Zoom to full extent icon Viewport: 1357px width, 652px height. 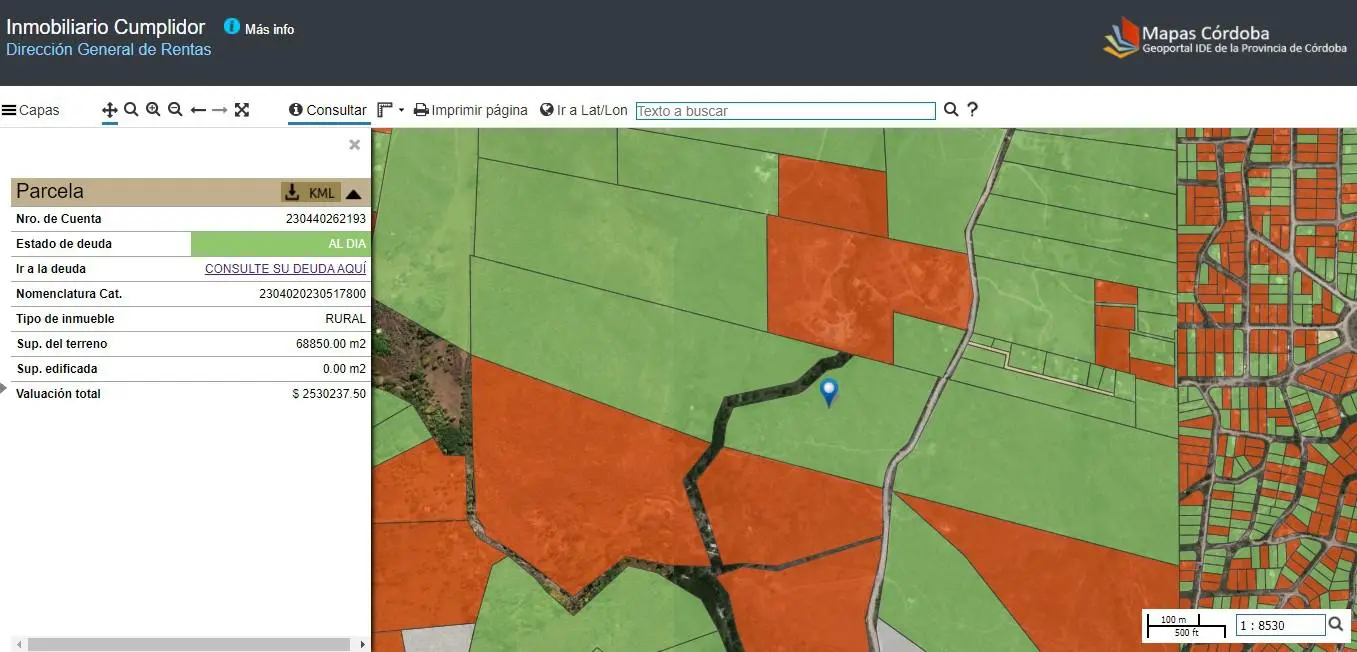tap(242, 110)
